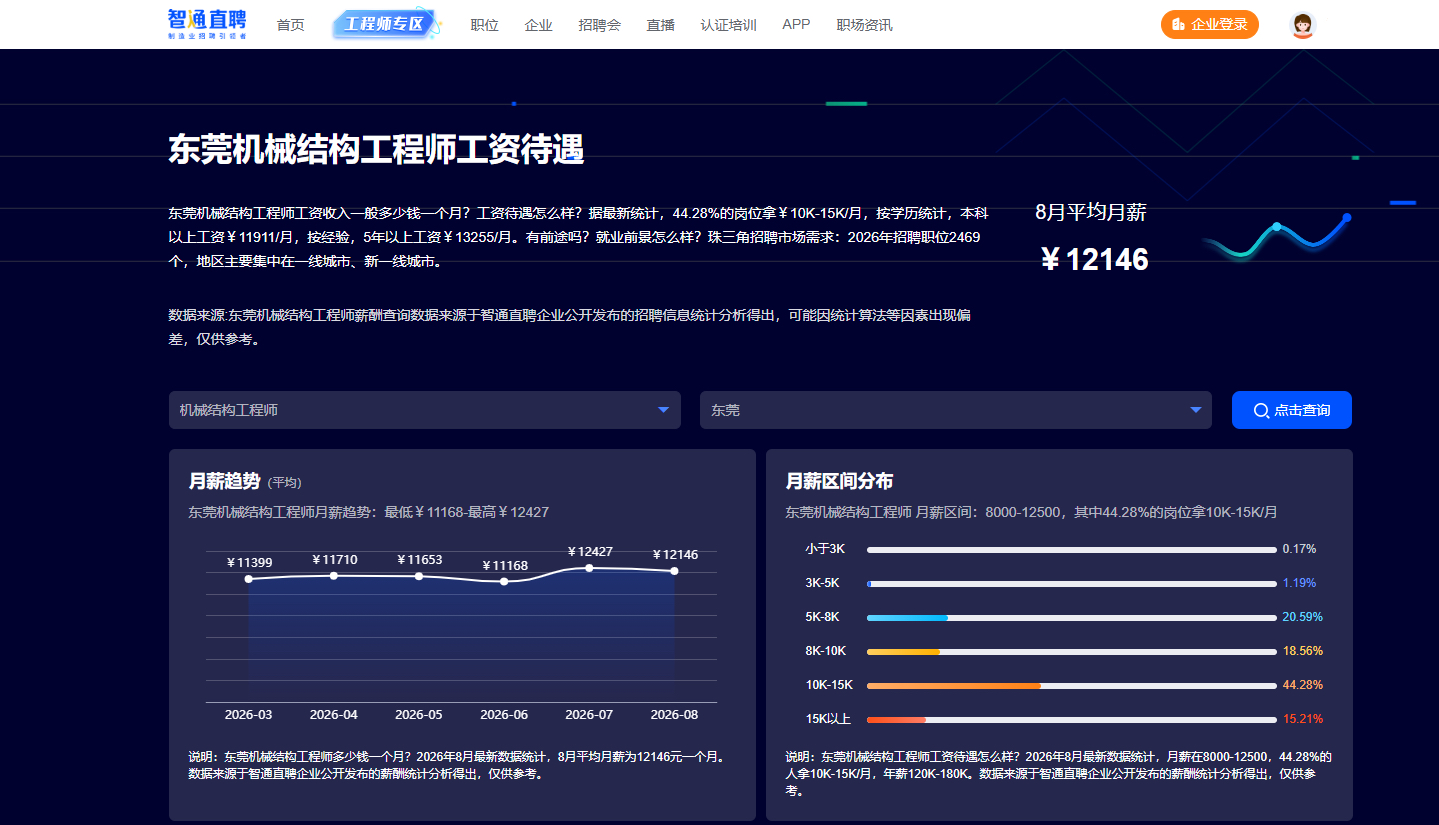Click the 5K-8K salary bar
Screen dimensions: 1439x825
pos(1072,617)
